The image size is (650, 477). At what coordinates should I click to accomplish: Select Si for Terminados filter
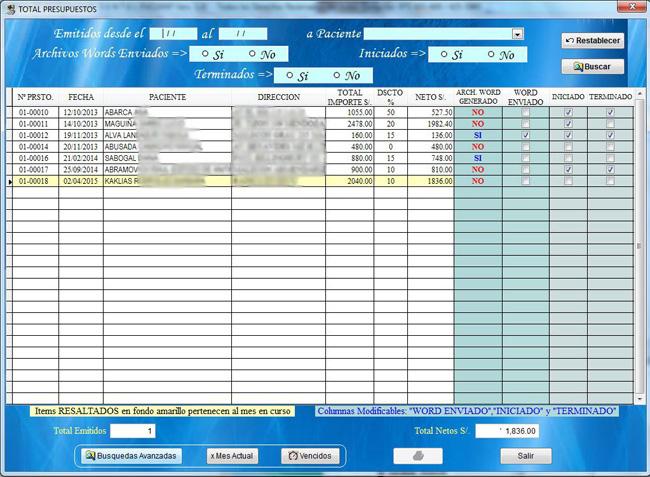pyautogui.click(x=290, y=75)
